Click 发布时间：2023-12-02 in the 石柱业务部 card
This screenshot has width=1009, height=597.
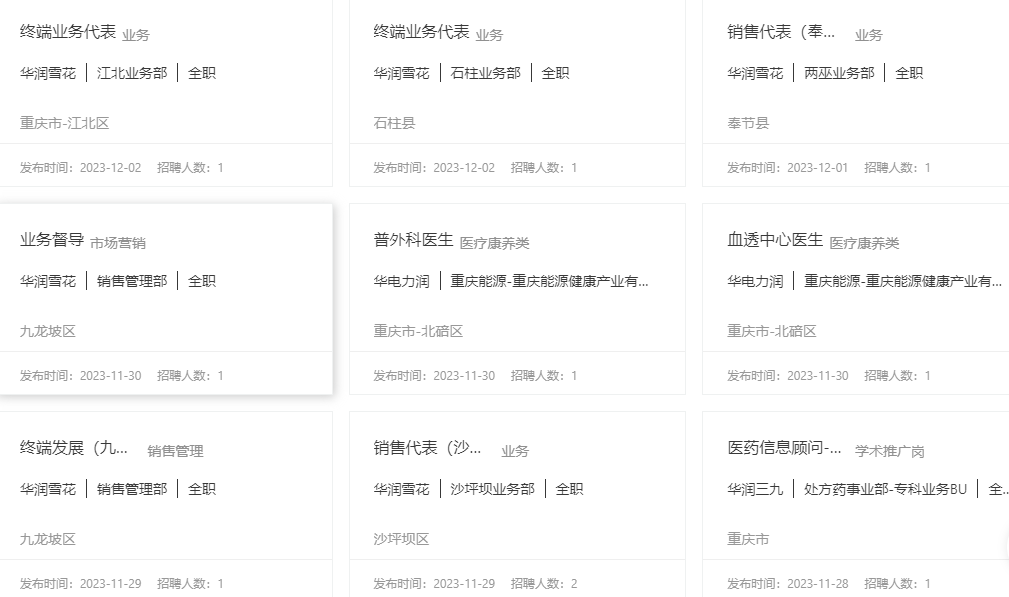(434, 168)
